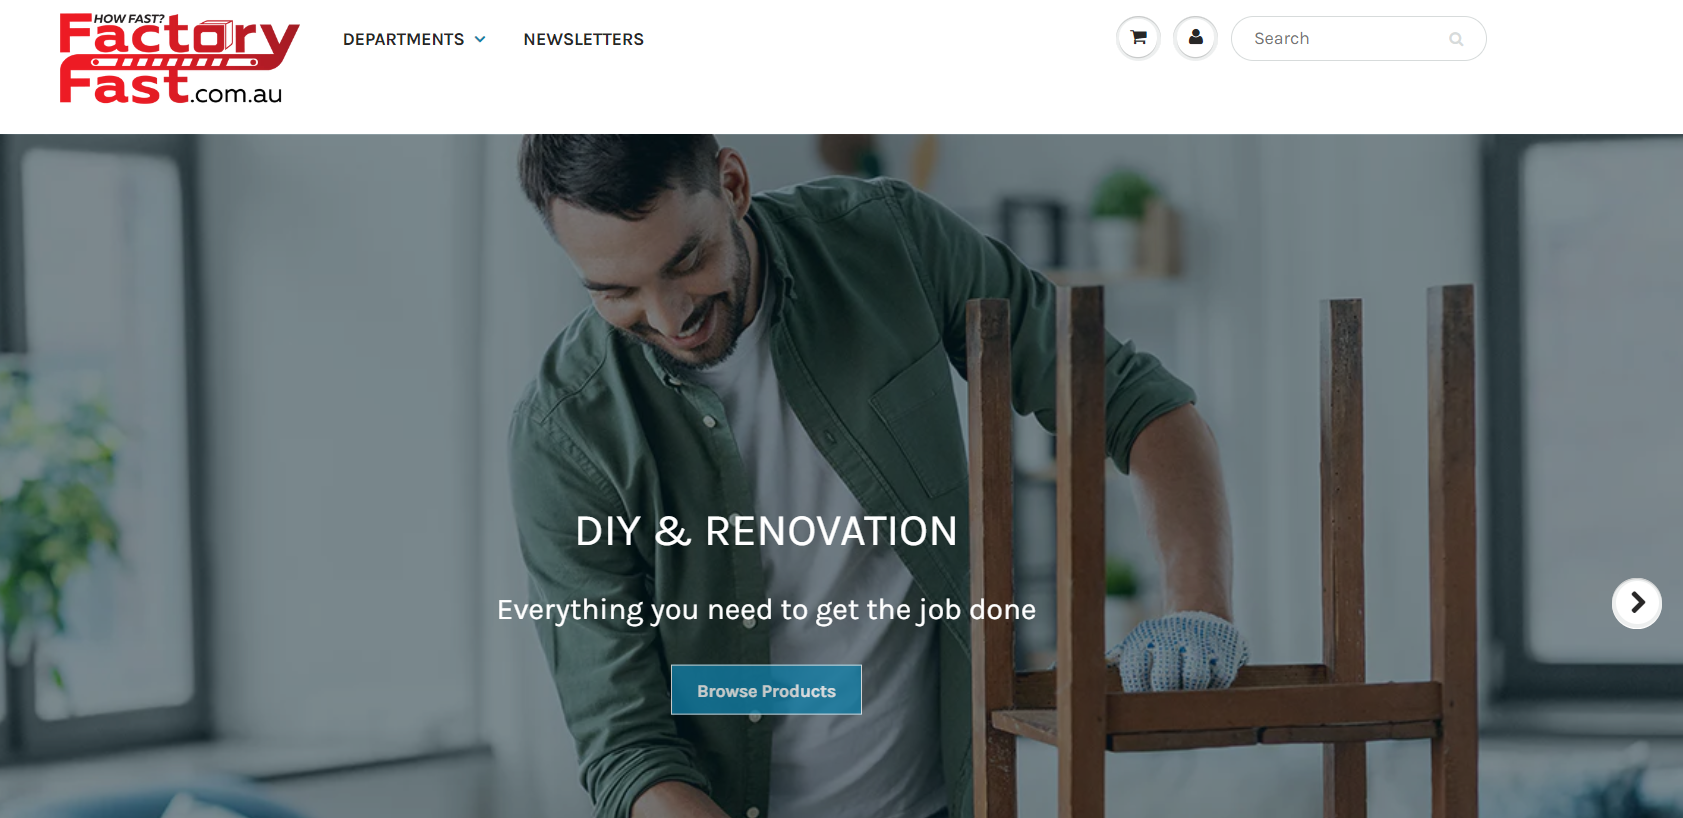Click 'Everything you need to get the job done'
1683x818 pixels.
(766, 610)
